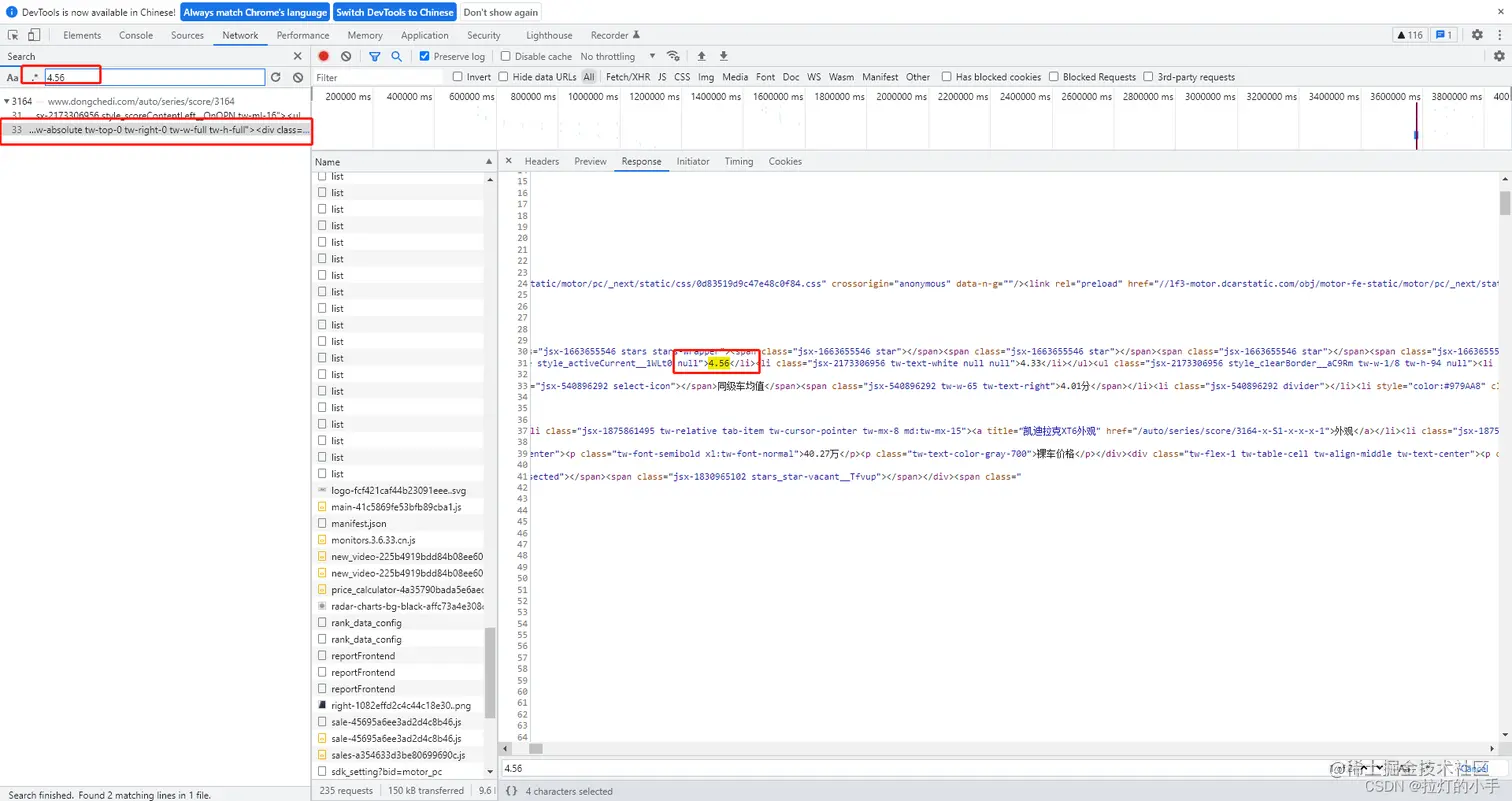
Task: Open the Application tab
Action: pos(425,35)
